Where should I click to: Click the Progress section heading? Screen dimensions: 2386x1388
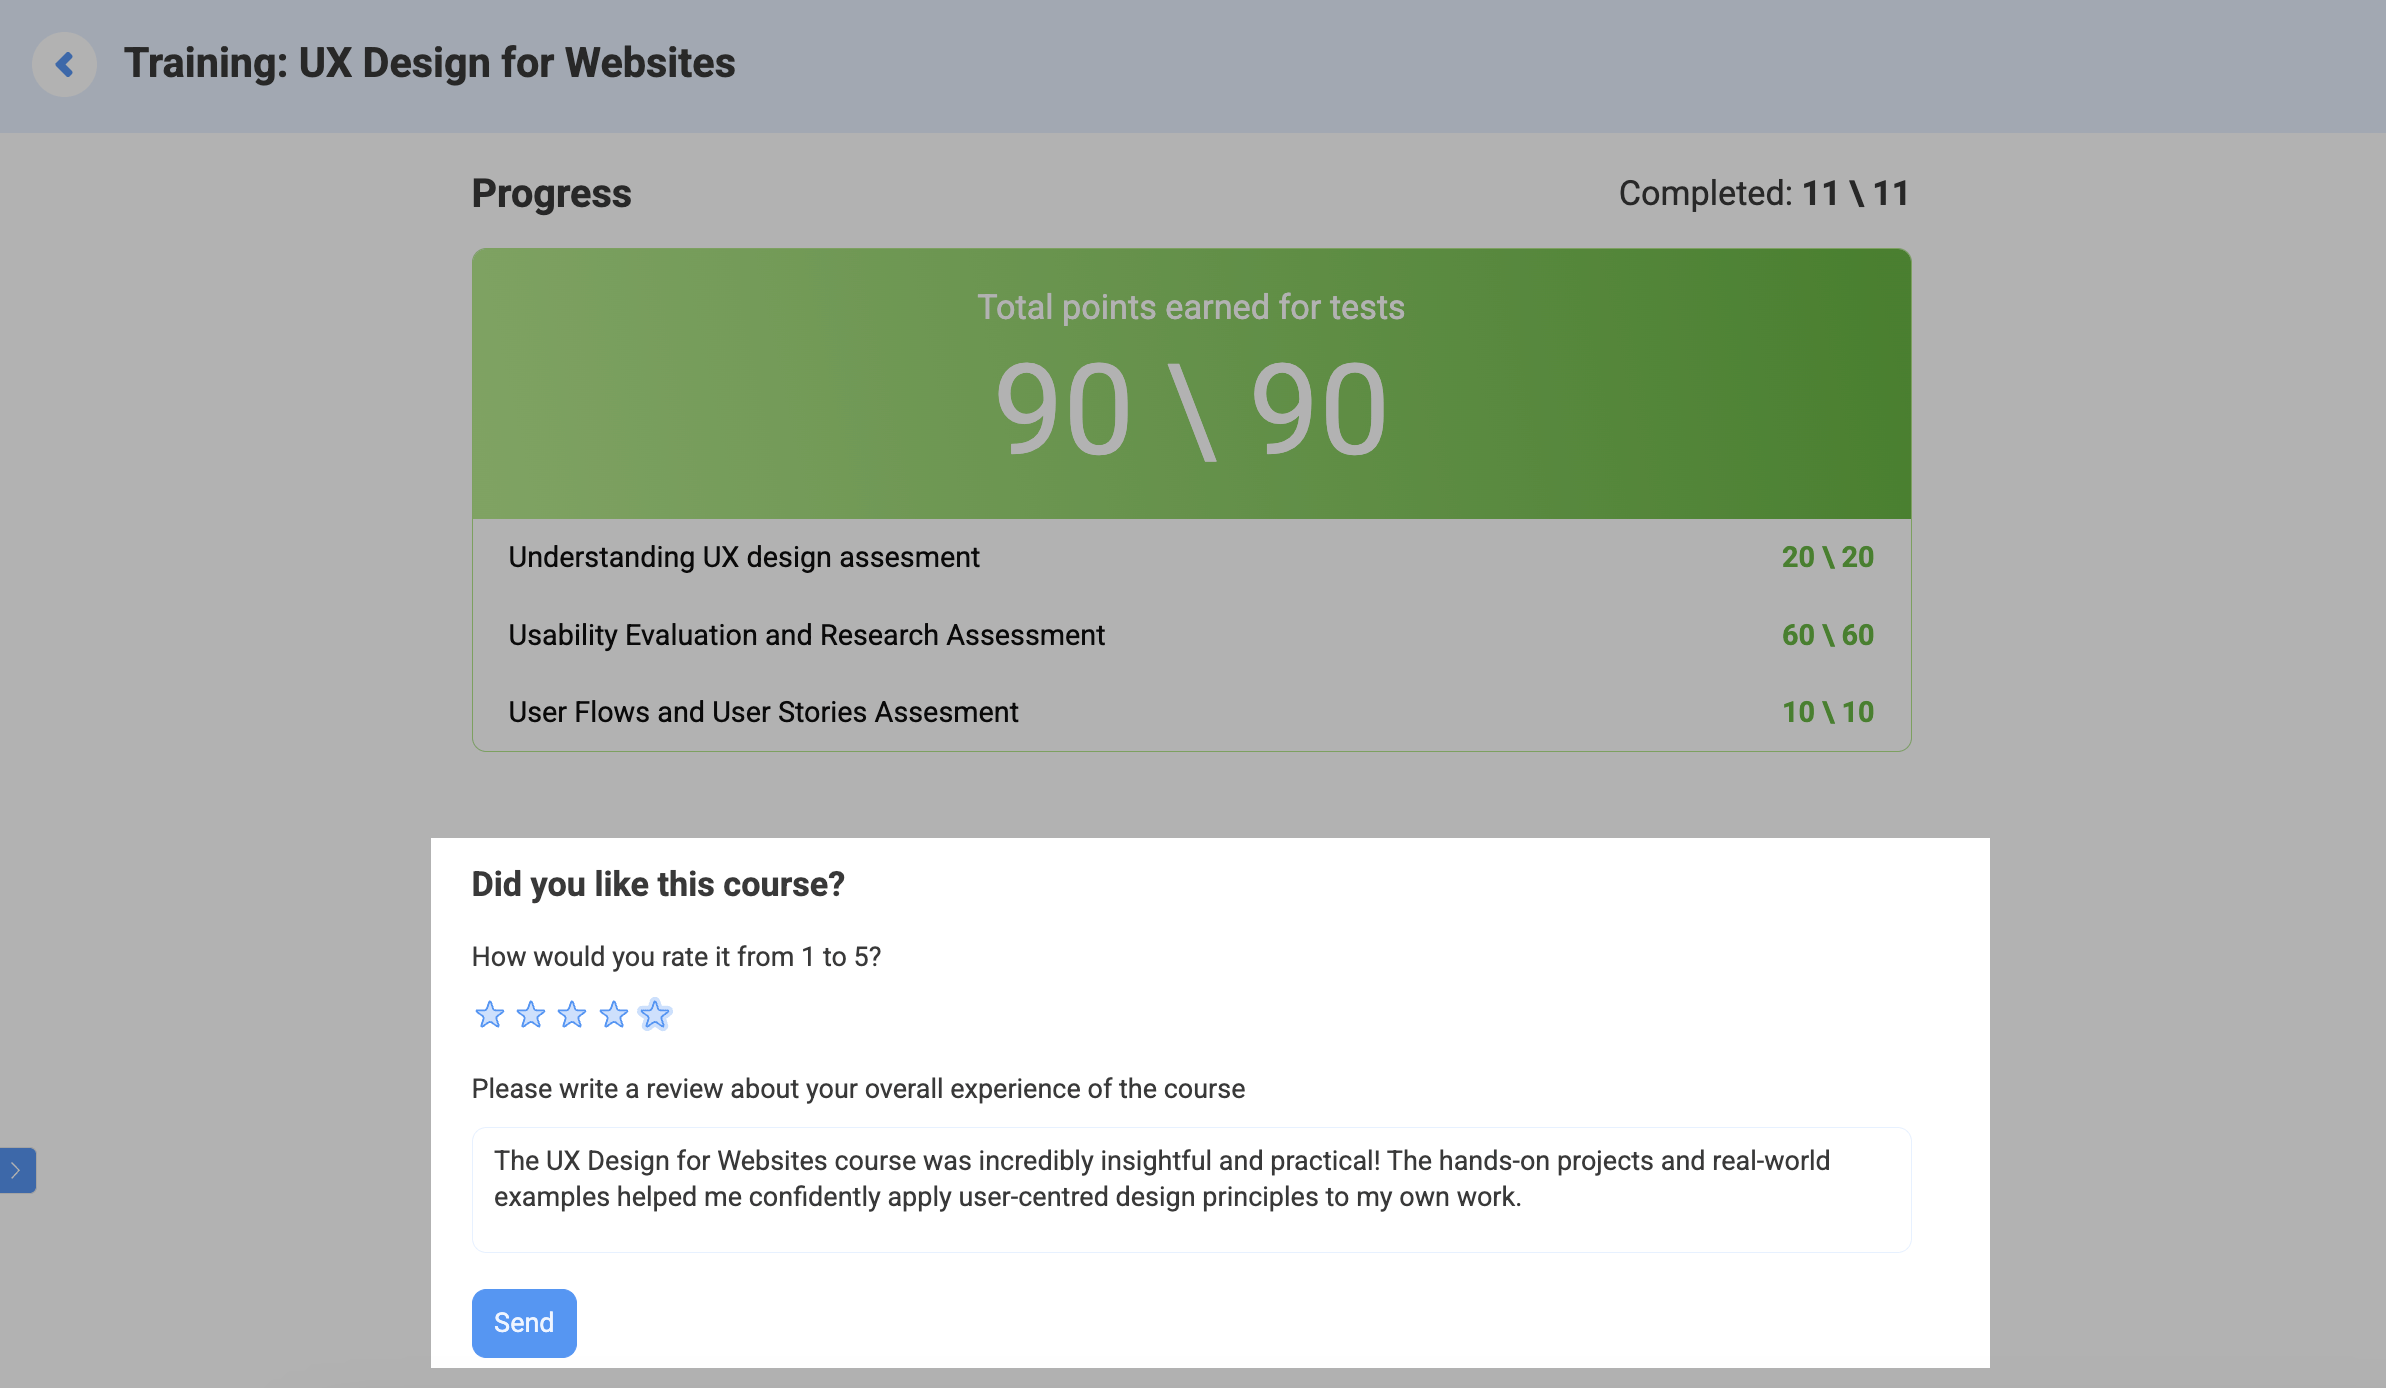click(x=551, y=193)
